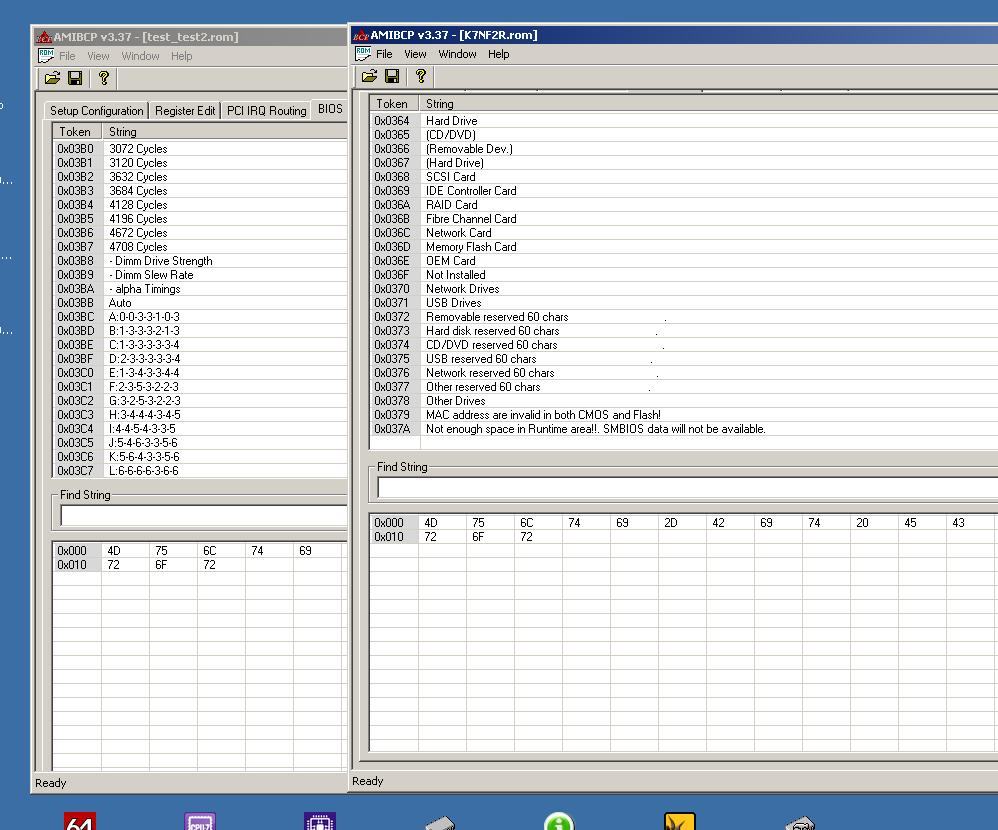Select the 'SCSI Card' string row

(x=684, y=177)
